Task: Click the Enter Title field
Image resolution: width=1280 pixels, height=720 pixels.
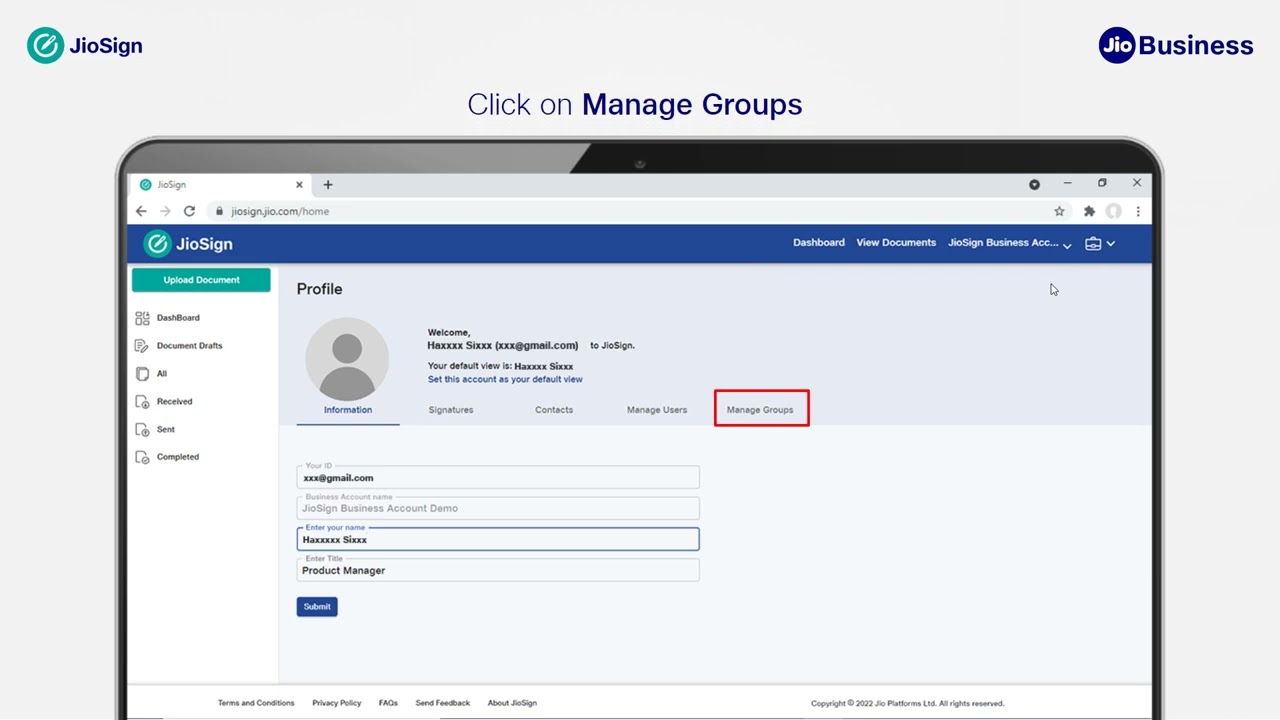Action: [x=498, y=570]
